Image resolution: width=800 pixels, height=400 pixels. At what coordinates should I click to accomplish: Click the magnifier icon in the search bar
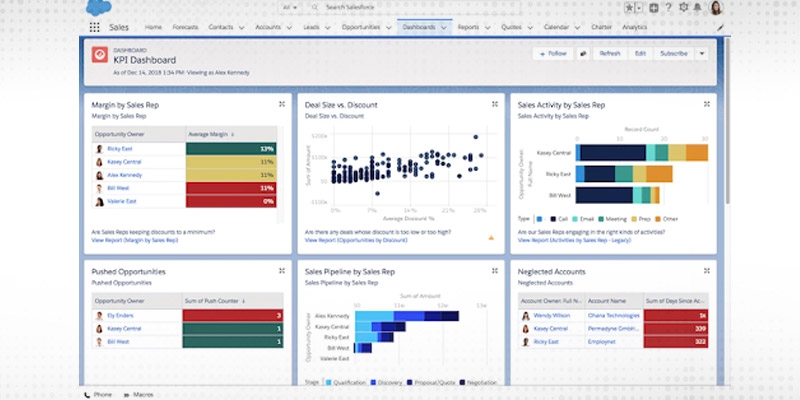pos(315,8)
